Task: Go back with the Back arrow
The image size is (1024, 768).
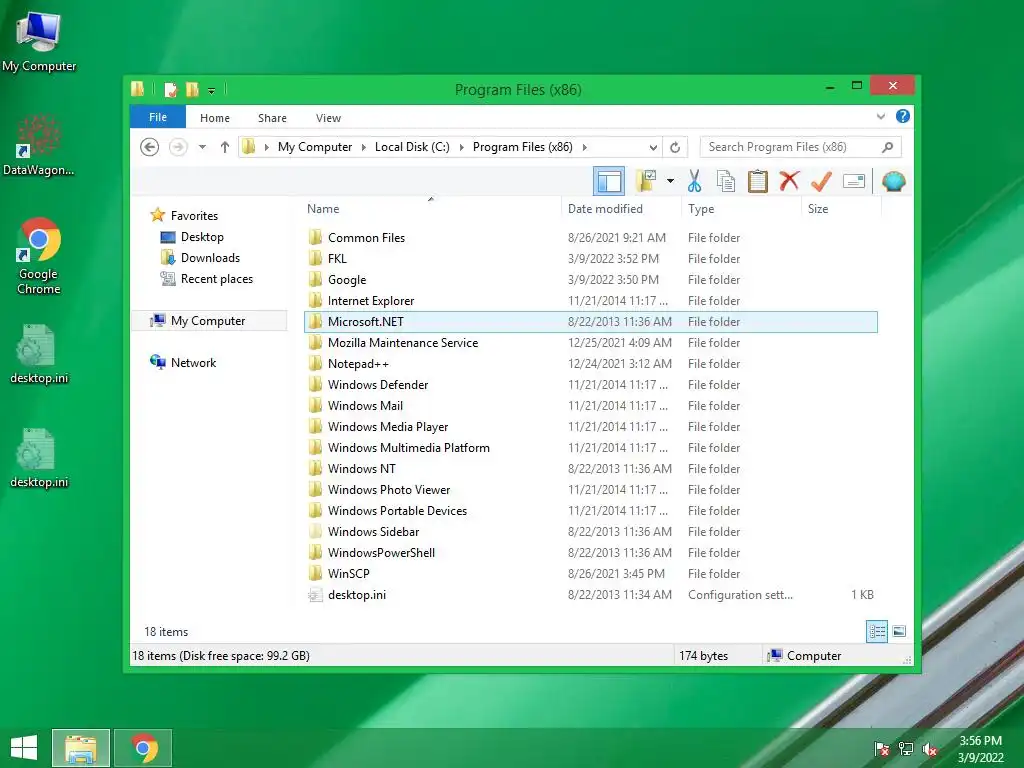Action: 150,147
